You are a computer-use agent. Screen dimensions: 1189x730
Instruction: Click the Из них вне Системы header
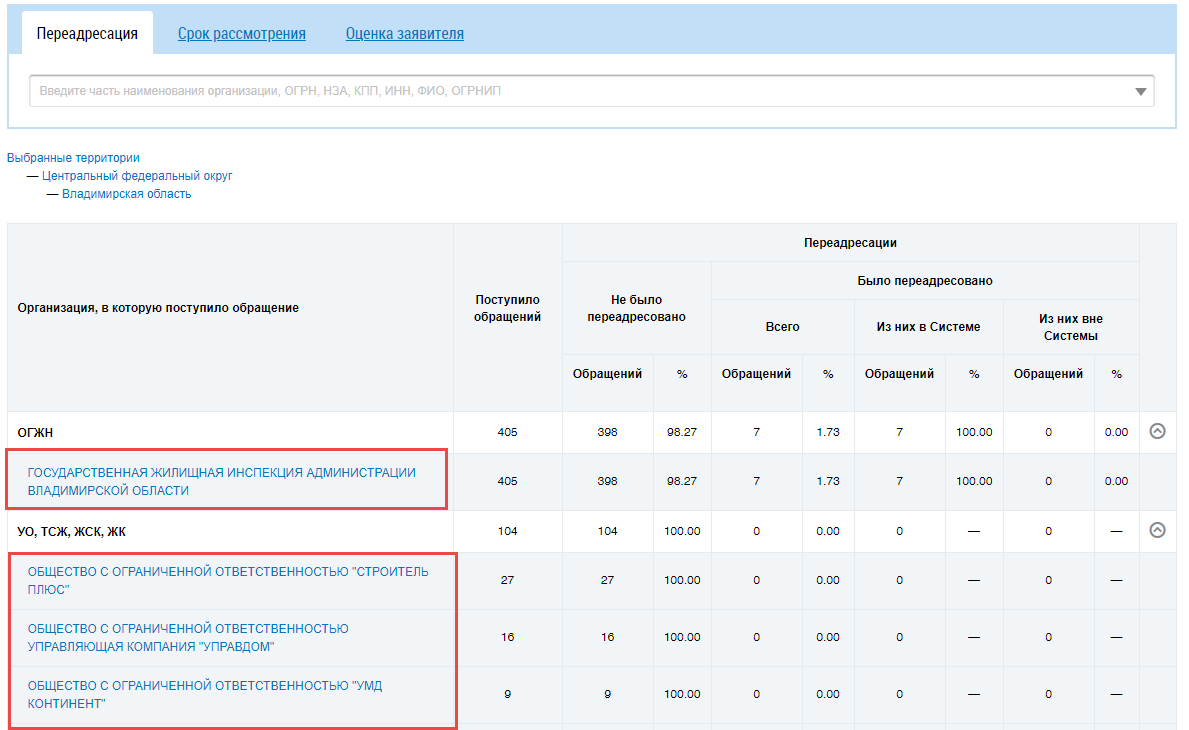coord(1070,327)
